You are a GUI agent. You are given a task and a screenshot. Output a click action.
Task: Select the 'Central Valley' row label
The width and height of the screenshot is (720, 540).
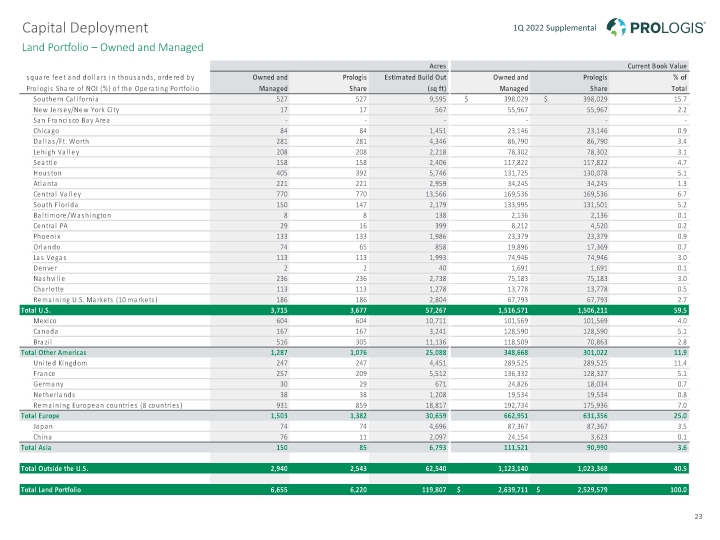[57, 194]
